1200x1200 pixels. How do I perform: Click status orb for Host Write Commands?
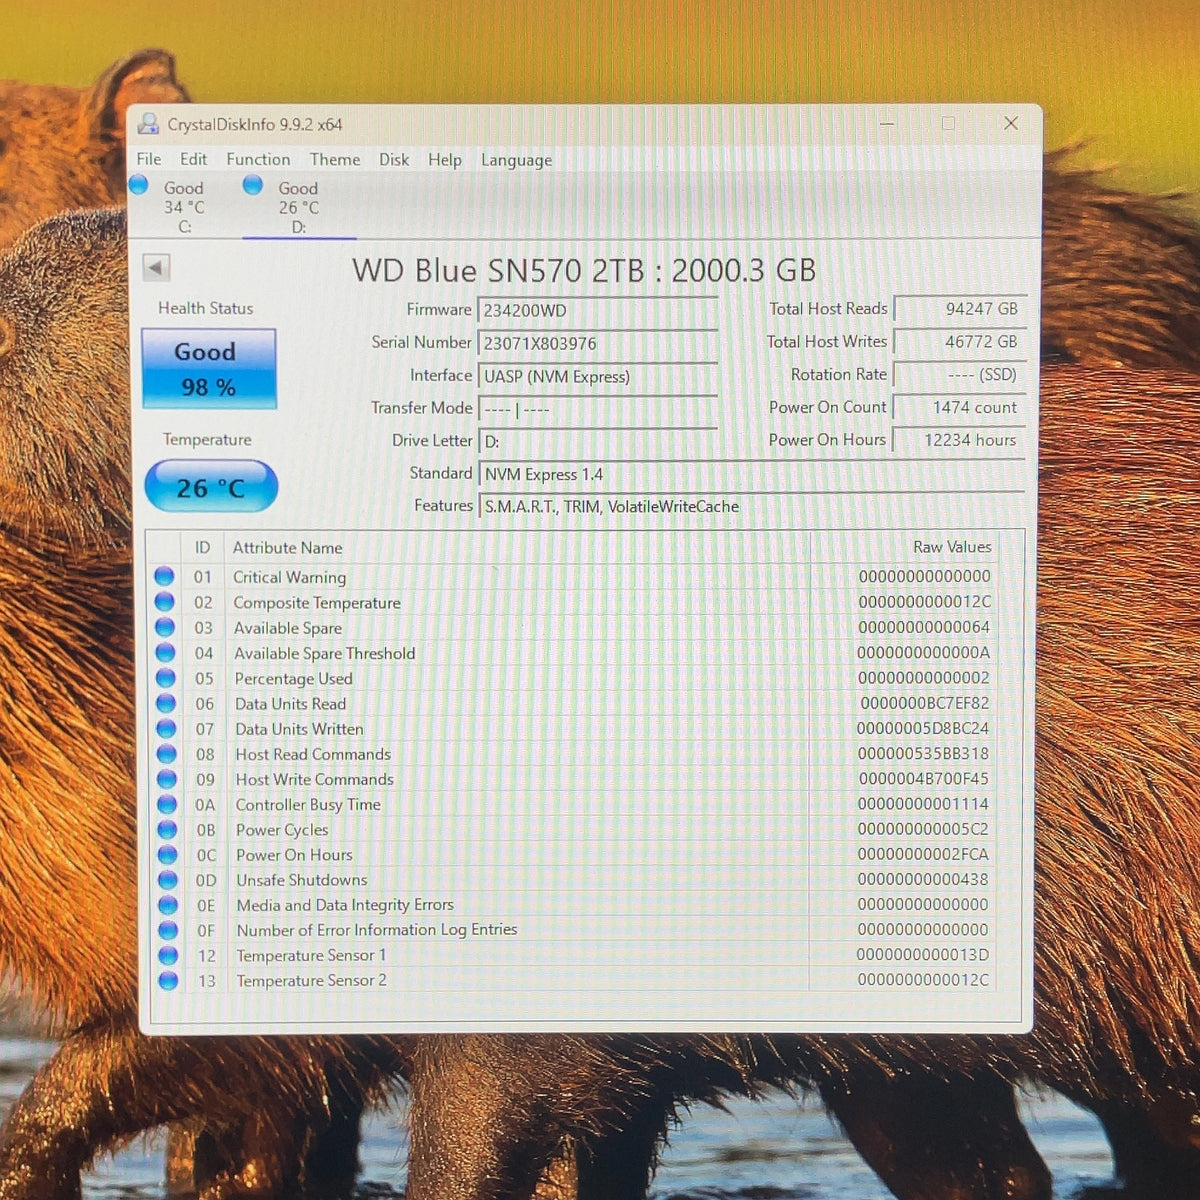pyautogui.click(x=166, y=779)
